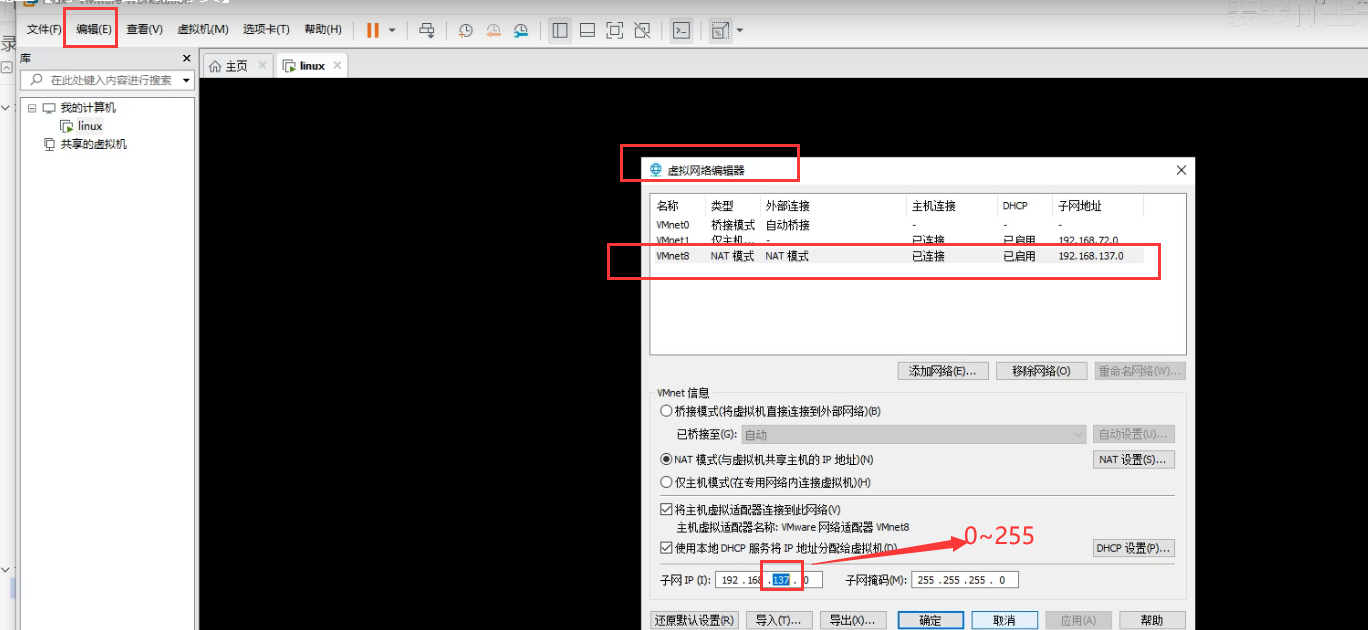1368x630 pixels.
Task: Click the 添加网络(E)... button
Action: click(943, 371)
